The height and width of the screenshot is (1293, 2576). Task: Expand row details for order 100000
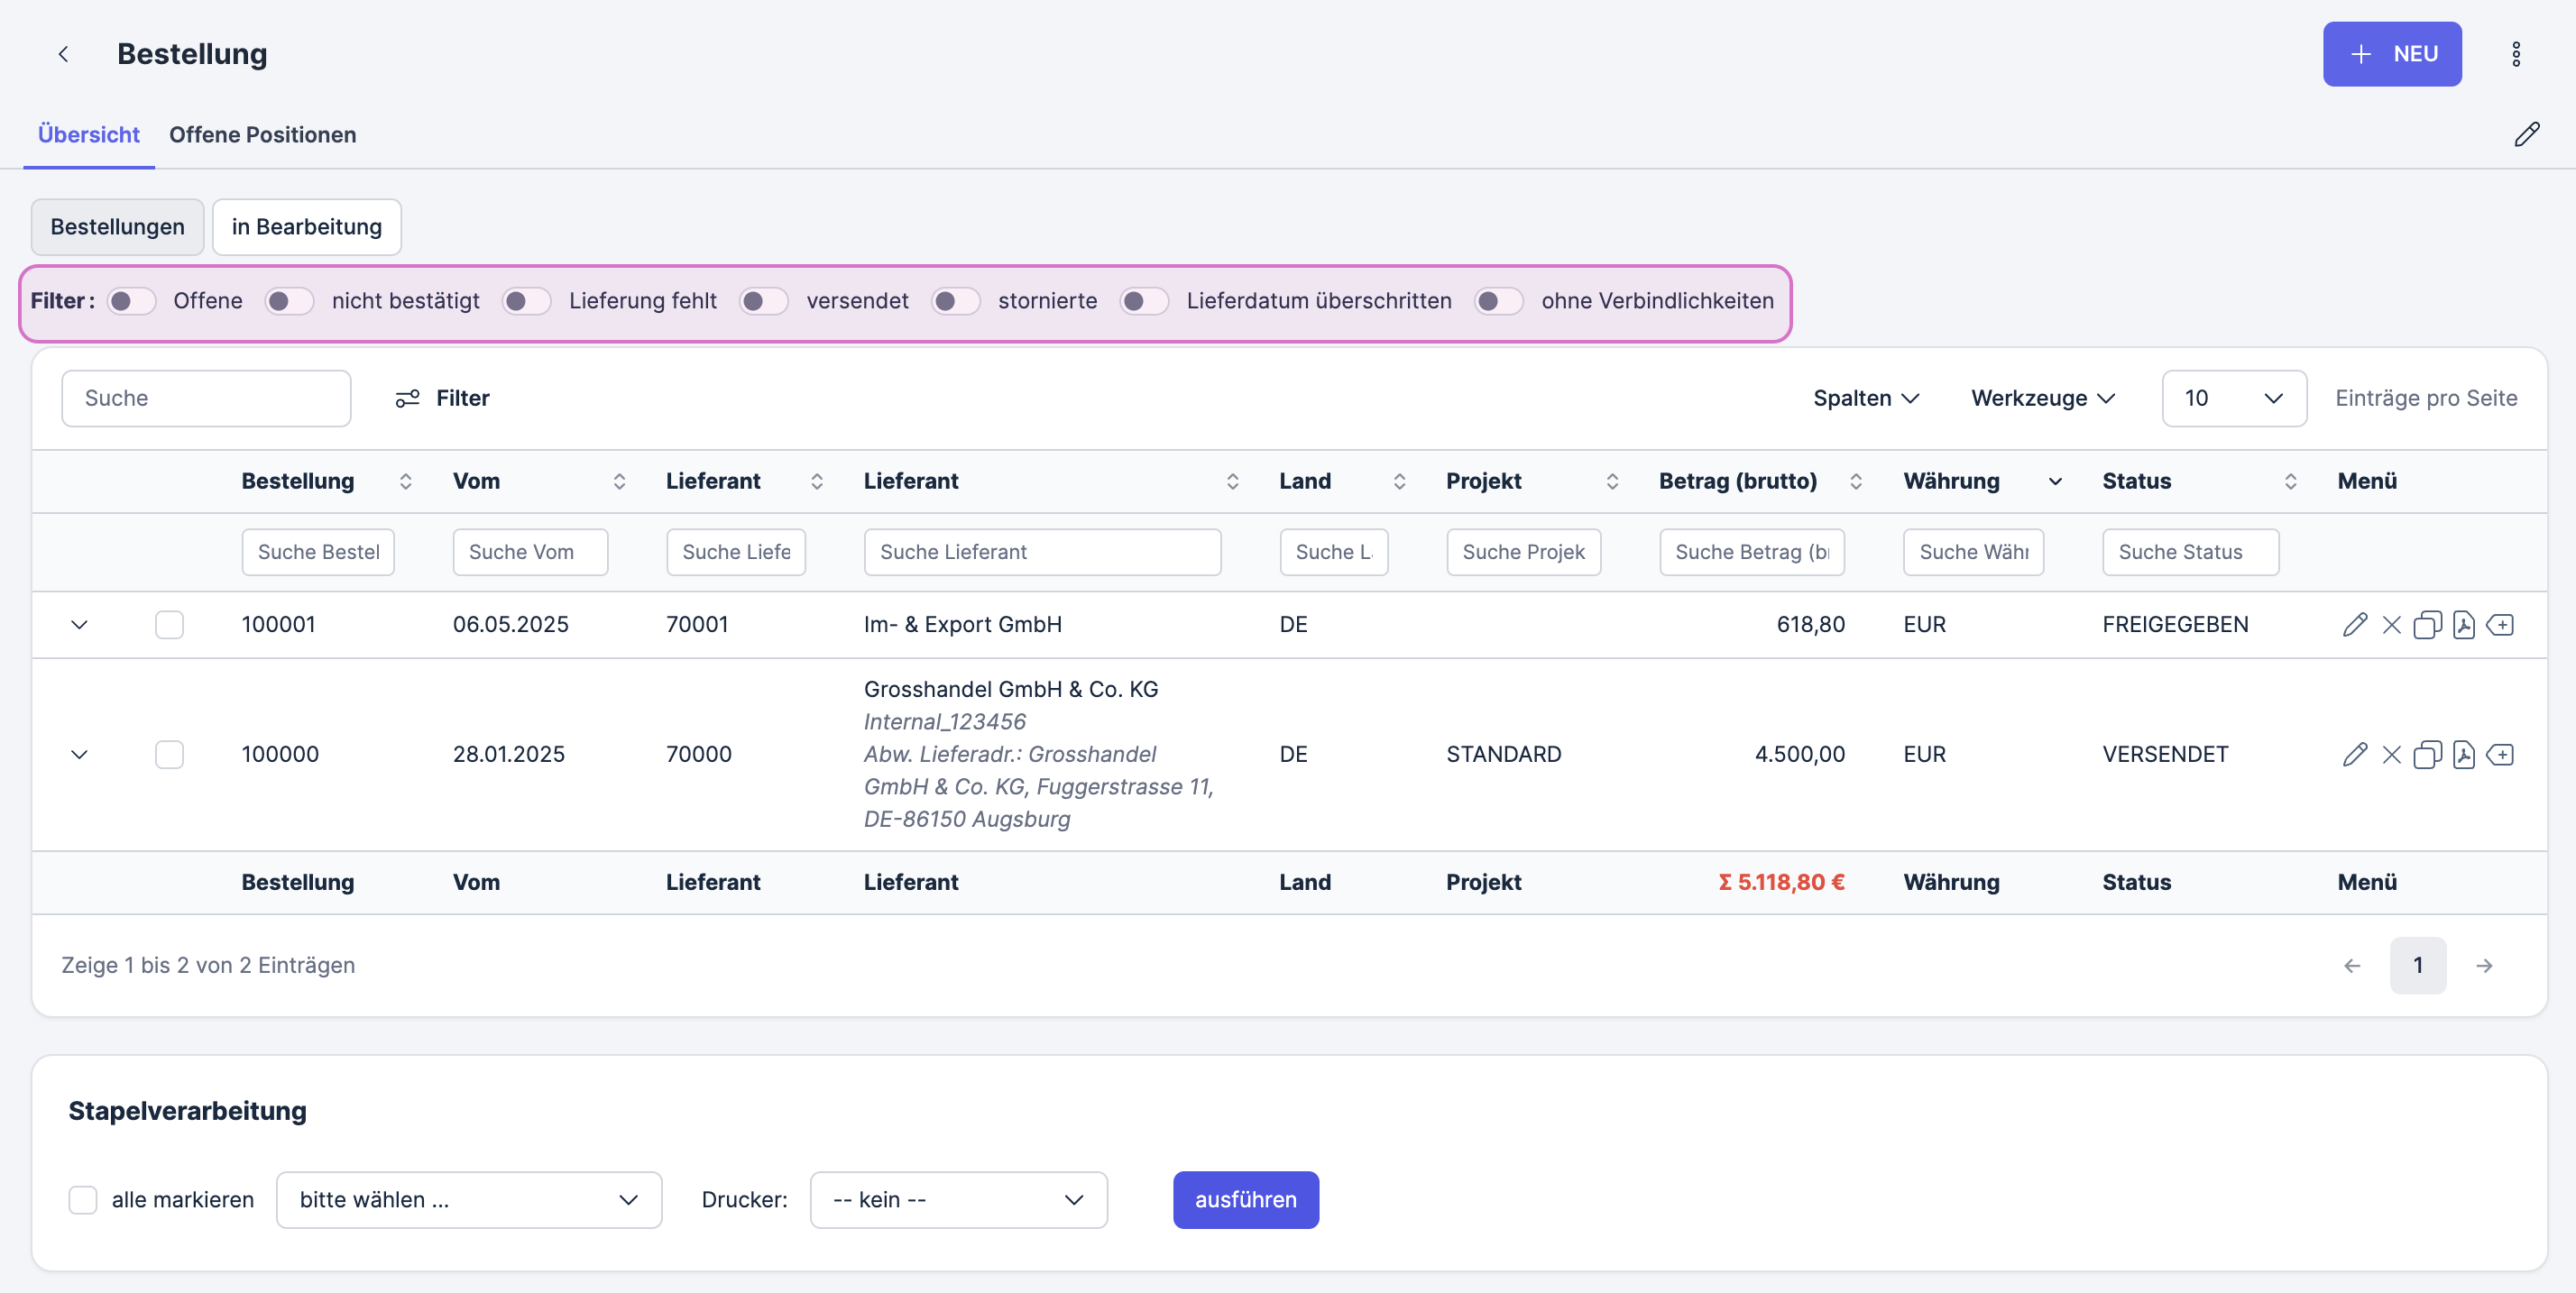(x=79, y=755)
